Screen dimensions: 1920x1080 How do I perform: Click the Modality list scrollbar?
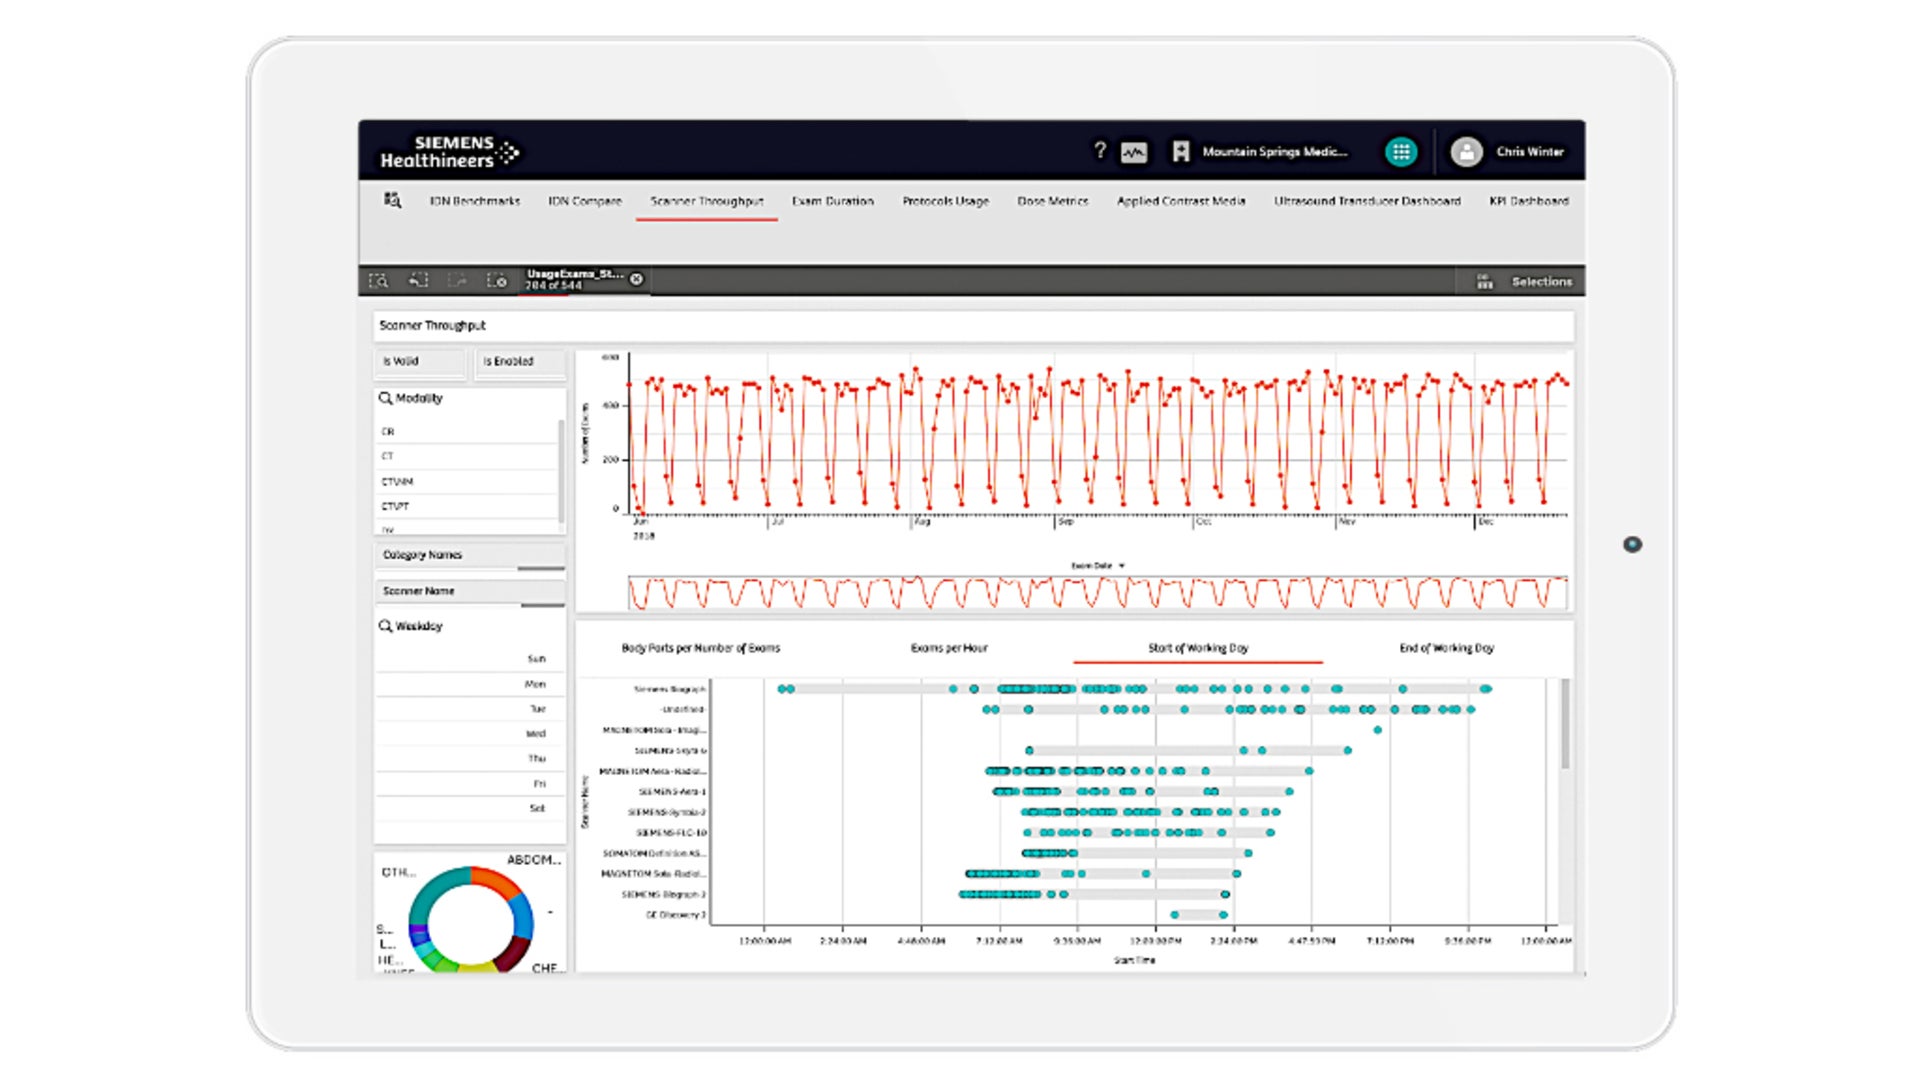coord(561,470)
